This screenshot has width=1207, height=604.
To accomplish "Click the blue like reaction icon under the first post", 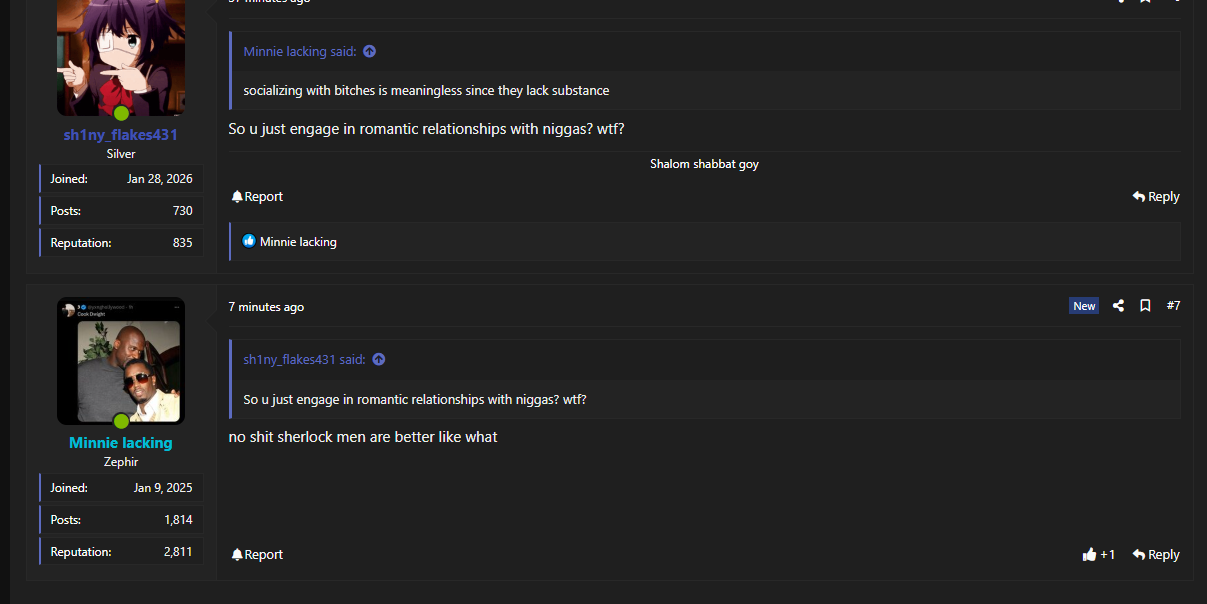I will 249,241.
